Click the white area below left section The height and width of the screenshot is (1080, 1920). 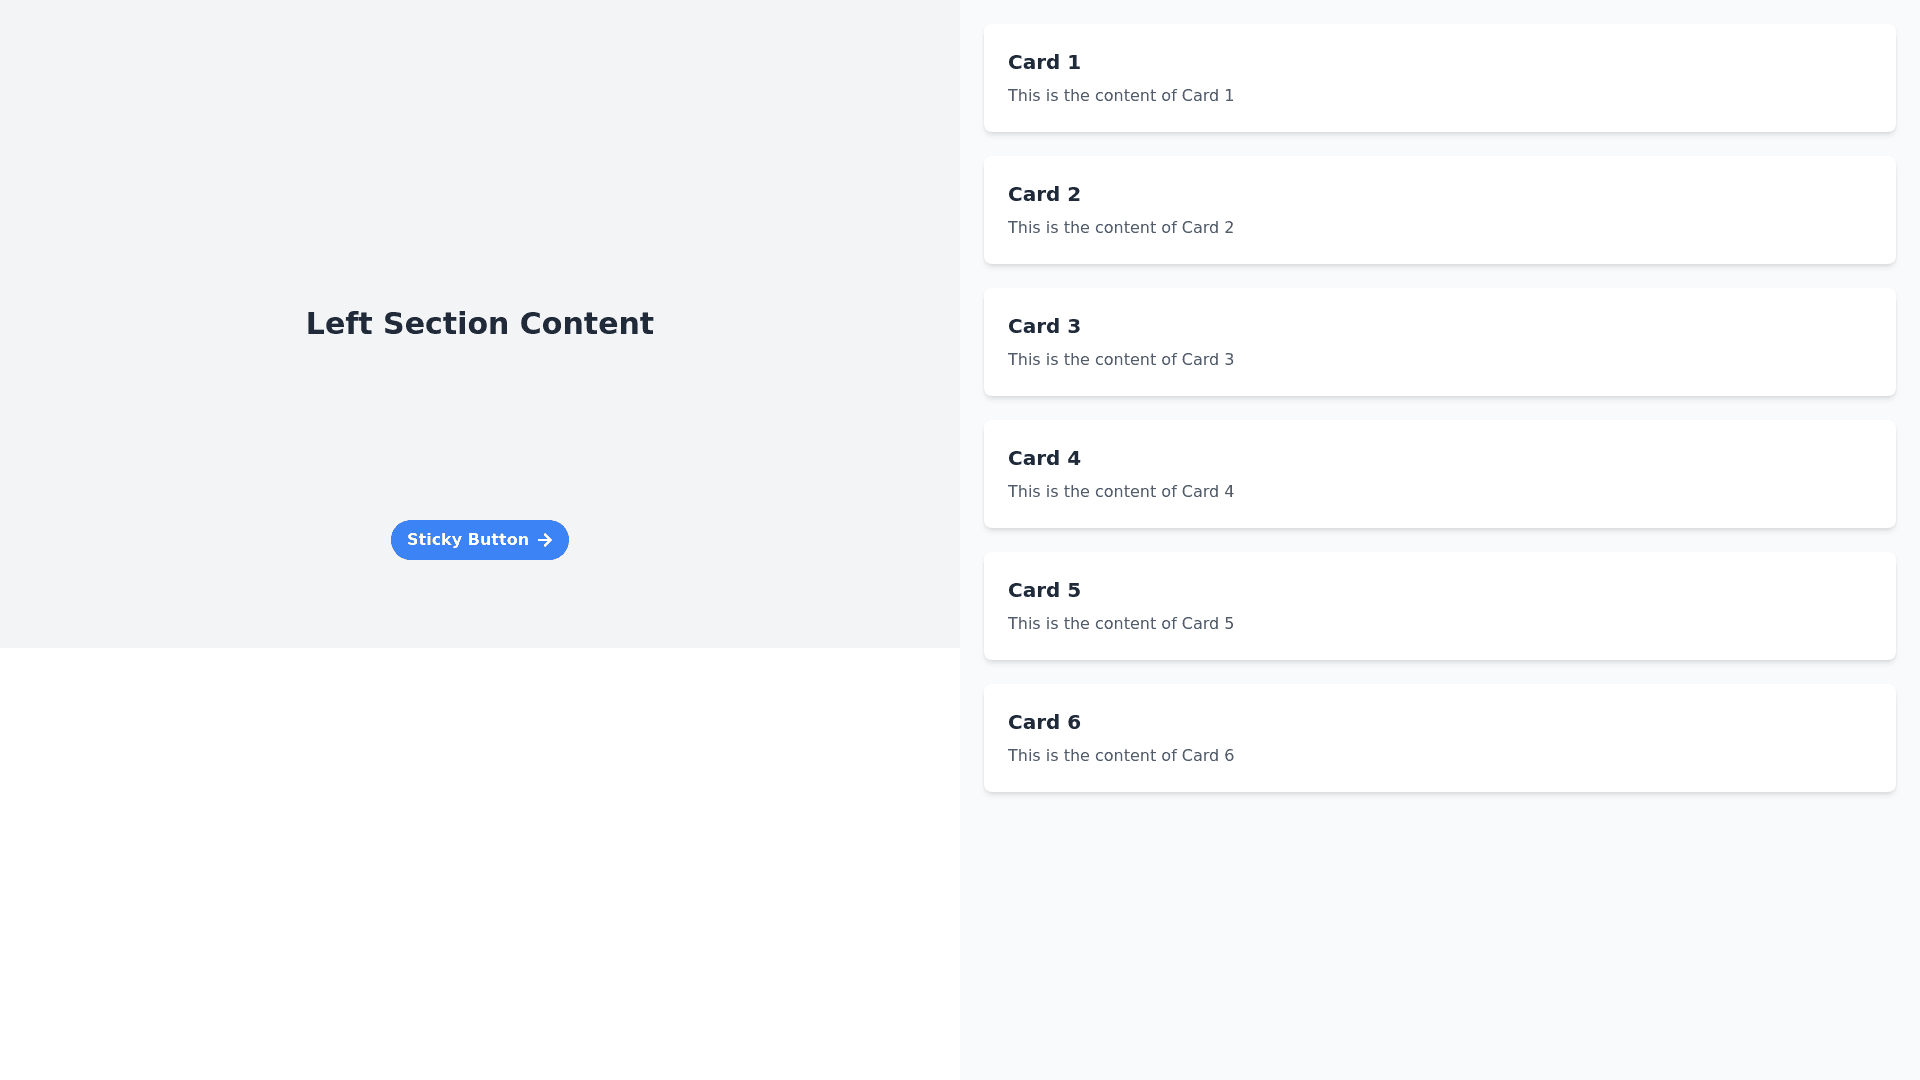point(480,860)
